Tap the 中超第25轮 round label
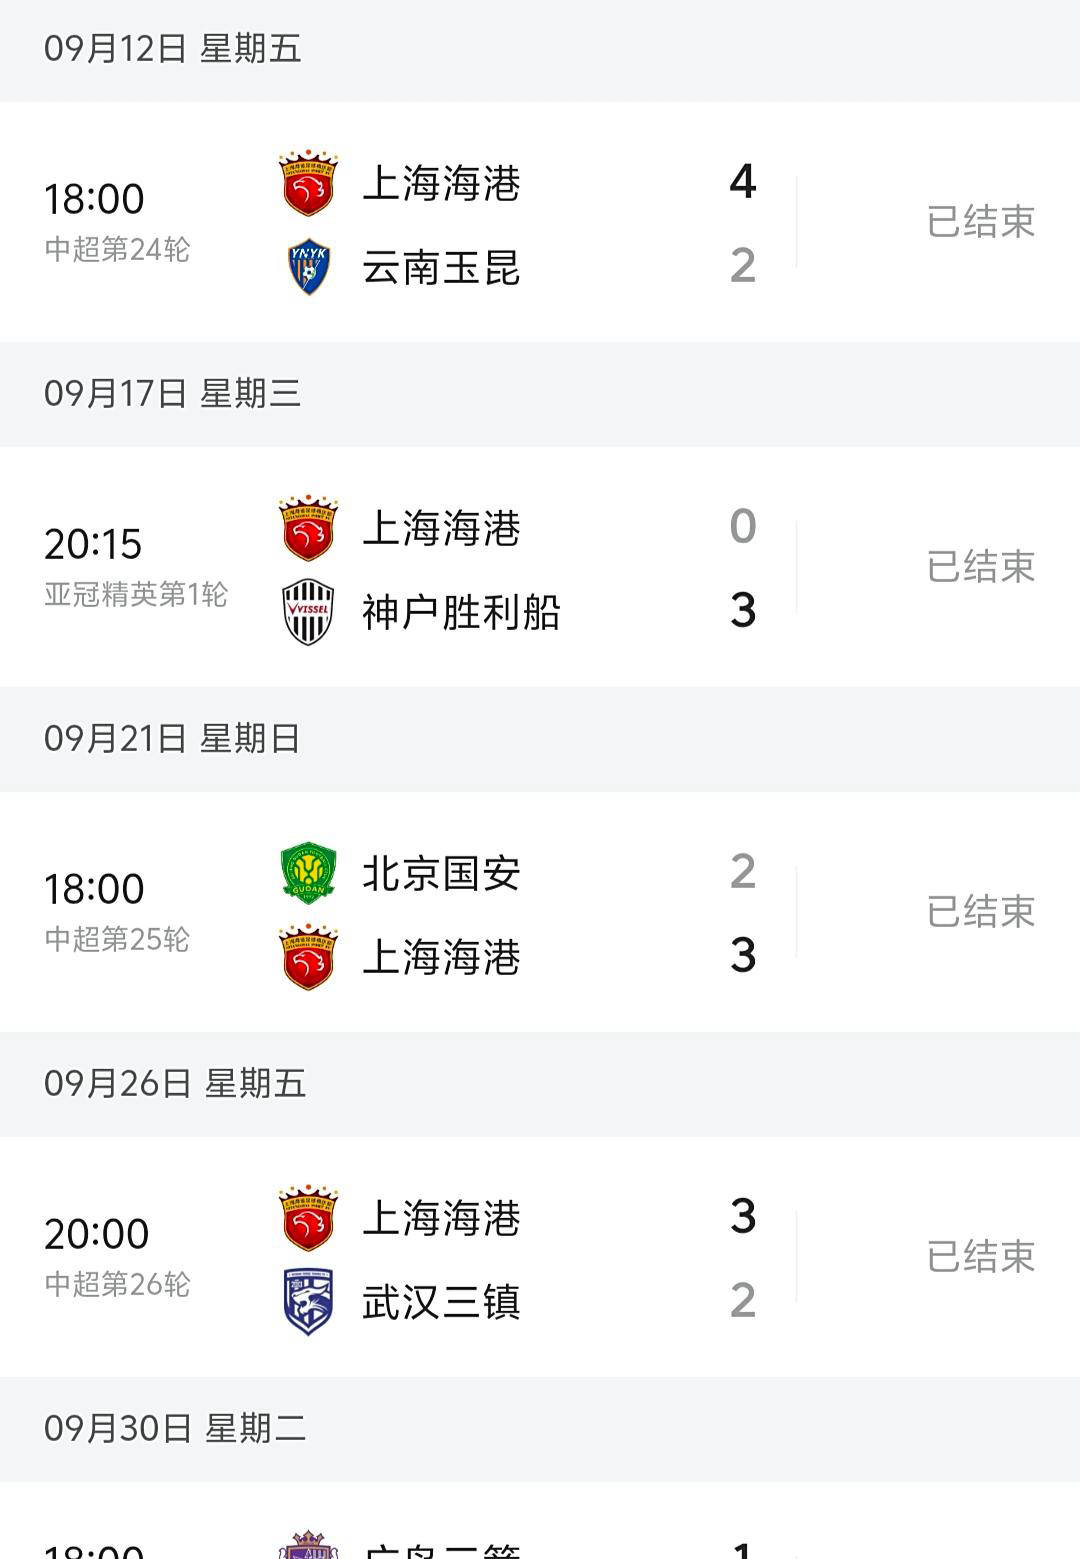Viewport: 1080px width, 1559px height. coord(117,940)
